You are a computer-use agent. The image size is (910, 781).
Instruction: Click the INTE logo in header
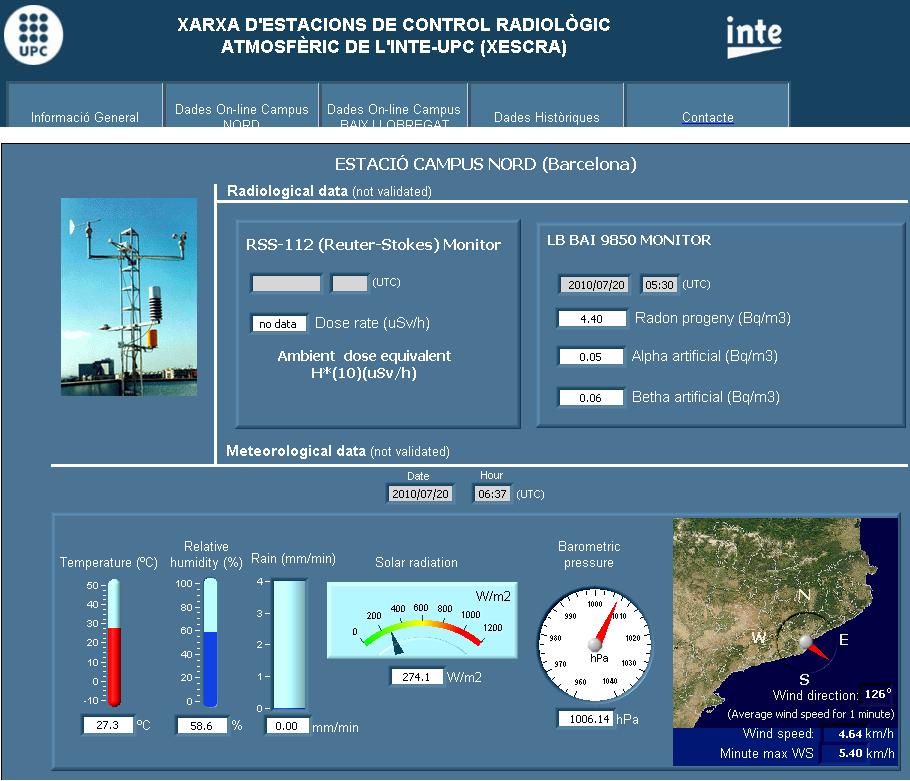click(x=753, y=36)
